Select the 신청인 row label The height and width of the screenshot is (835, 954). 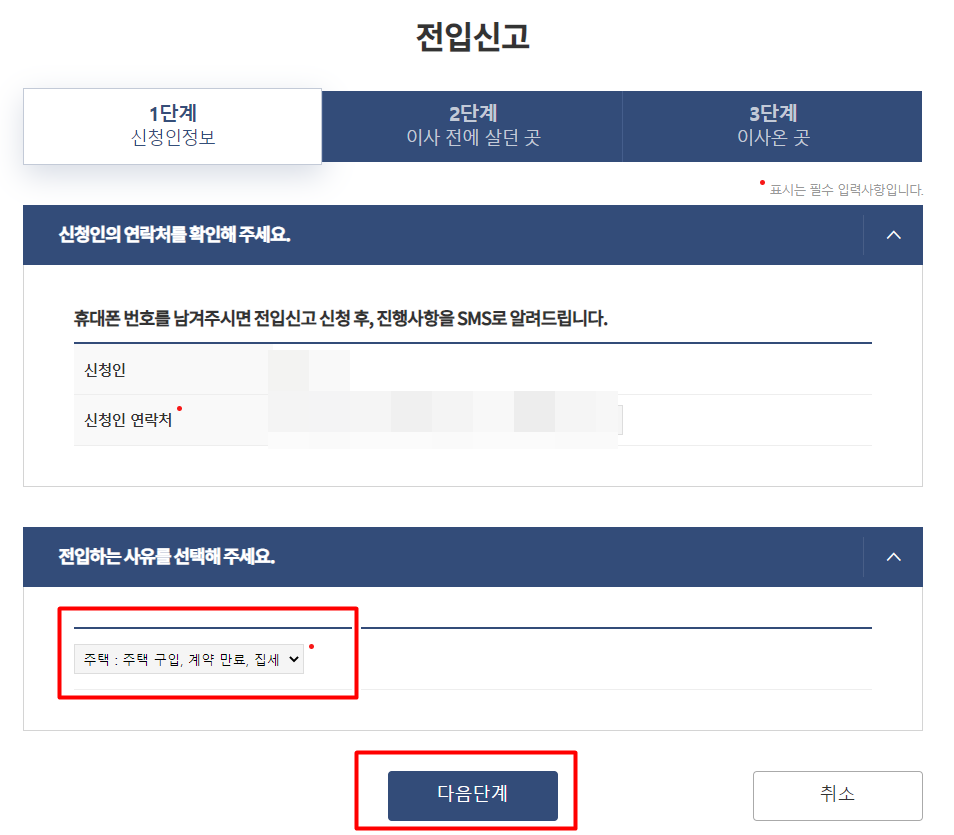105,370
